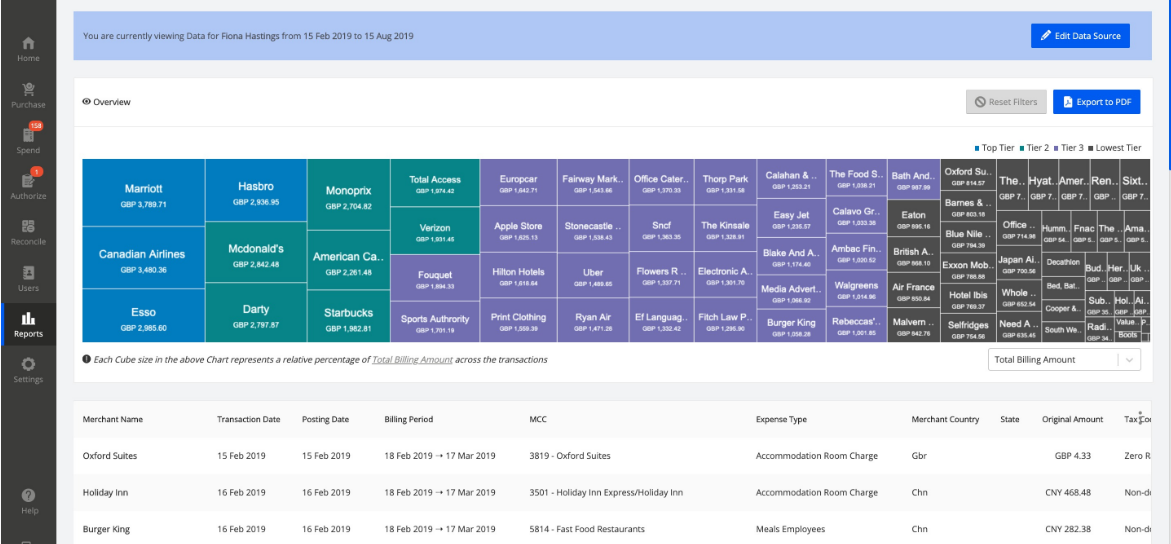Click the Tier 2 legend swatch
The width and height of the screenshot is (1171, 544).
(x=1021, y=148)
